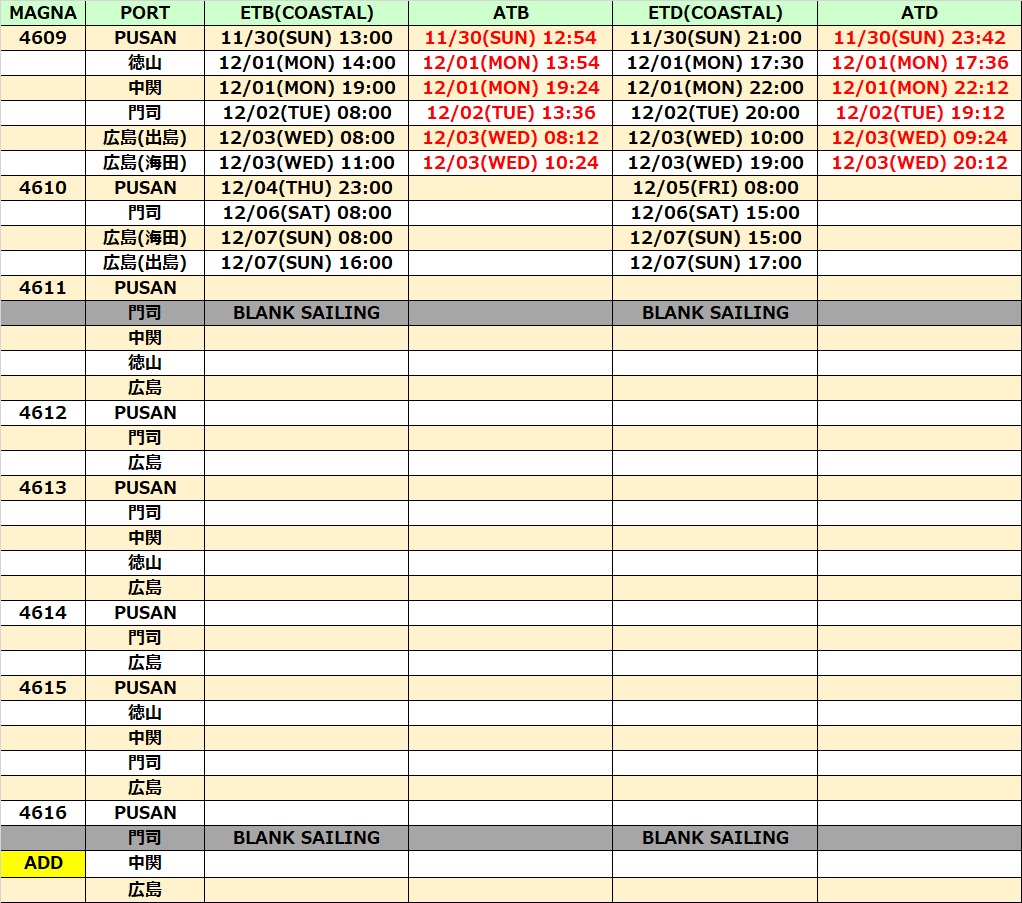Screen dimensions: 1022x903
Task: Click voyage number 4615 cell
Action: [43, 688]
